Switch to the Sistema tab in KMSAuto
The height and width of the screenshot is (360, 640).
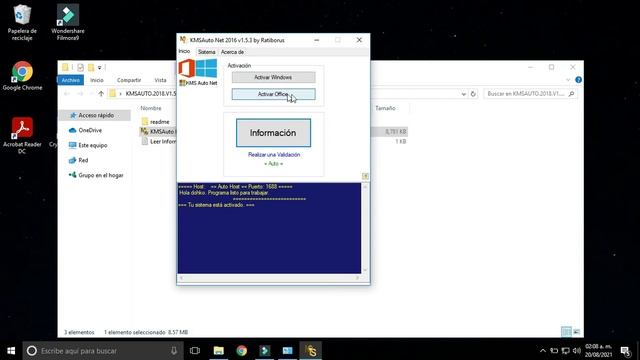pyautogui.click(x=207, y=52)
